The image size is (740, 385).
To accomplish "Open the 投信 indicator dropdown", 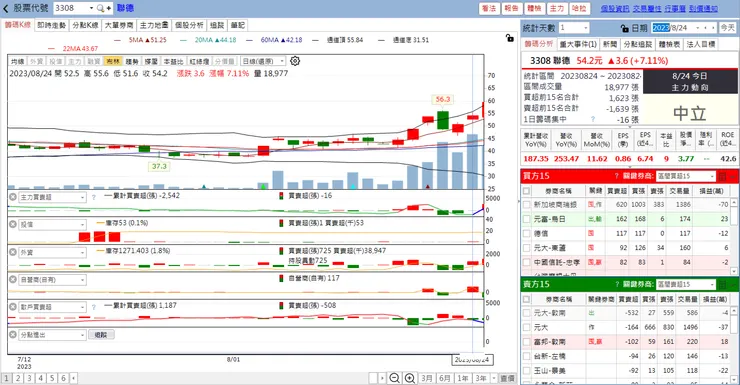I will point(83,225).
